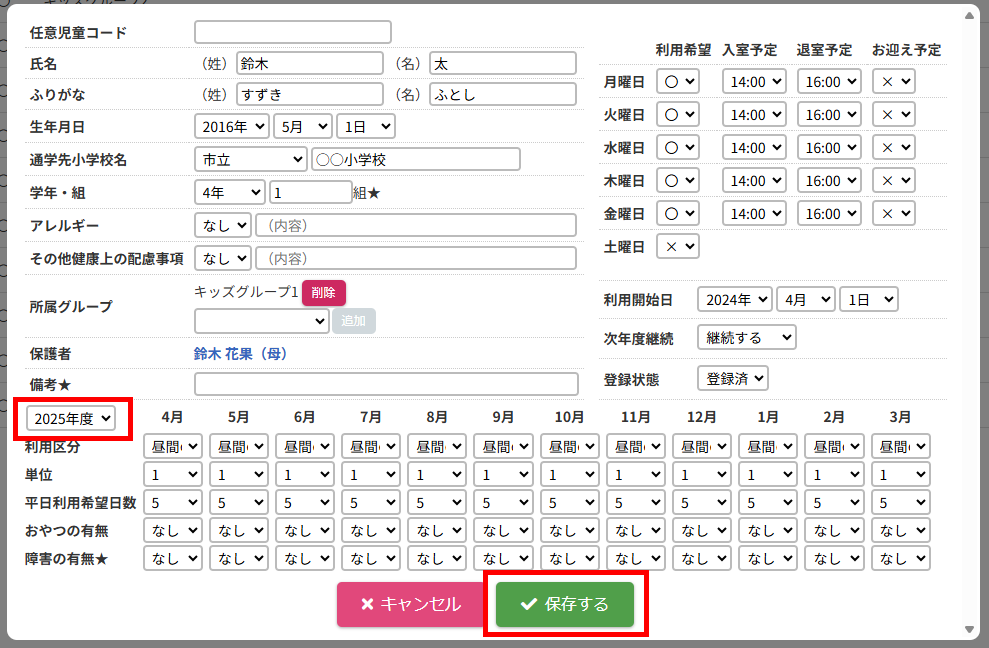This screenshot has height=648, width=989.
Task: Toggle Saturday 利用希望 × dropdown
Action: tap(678, 246)
